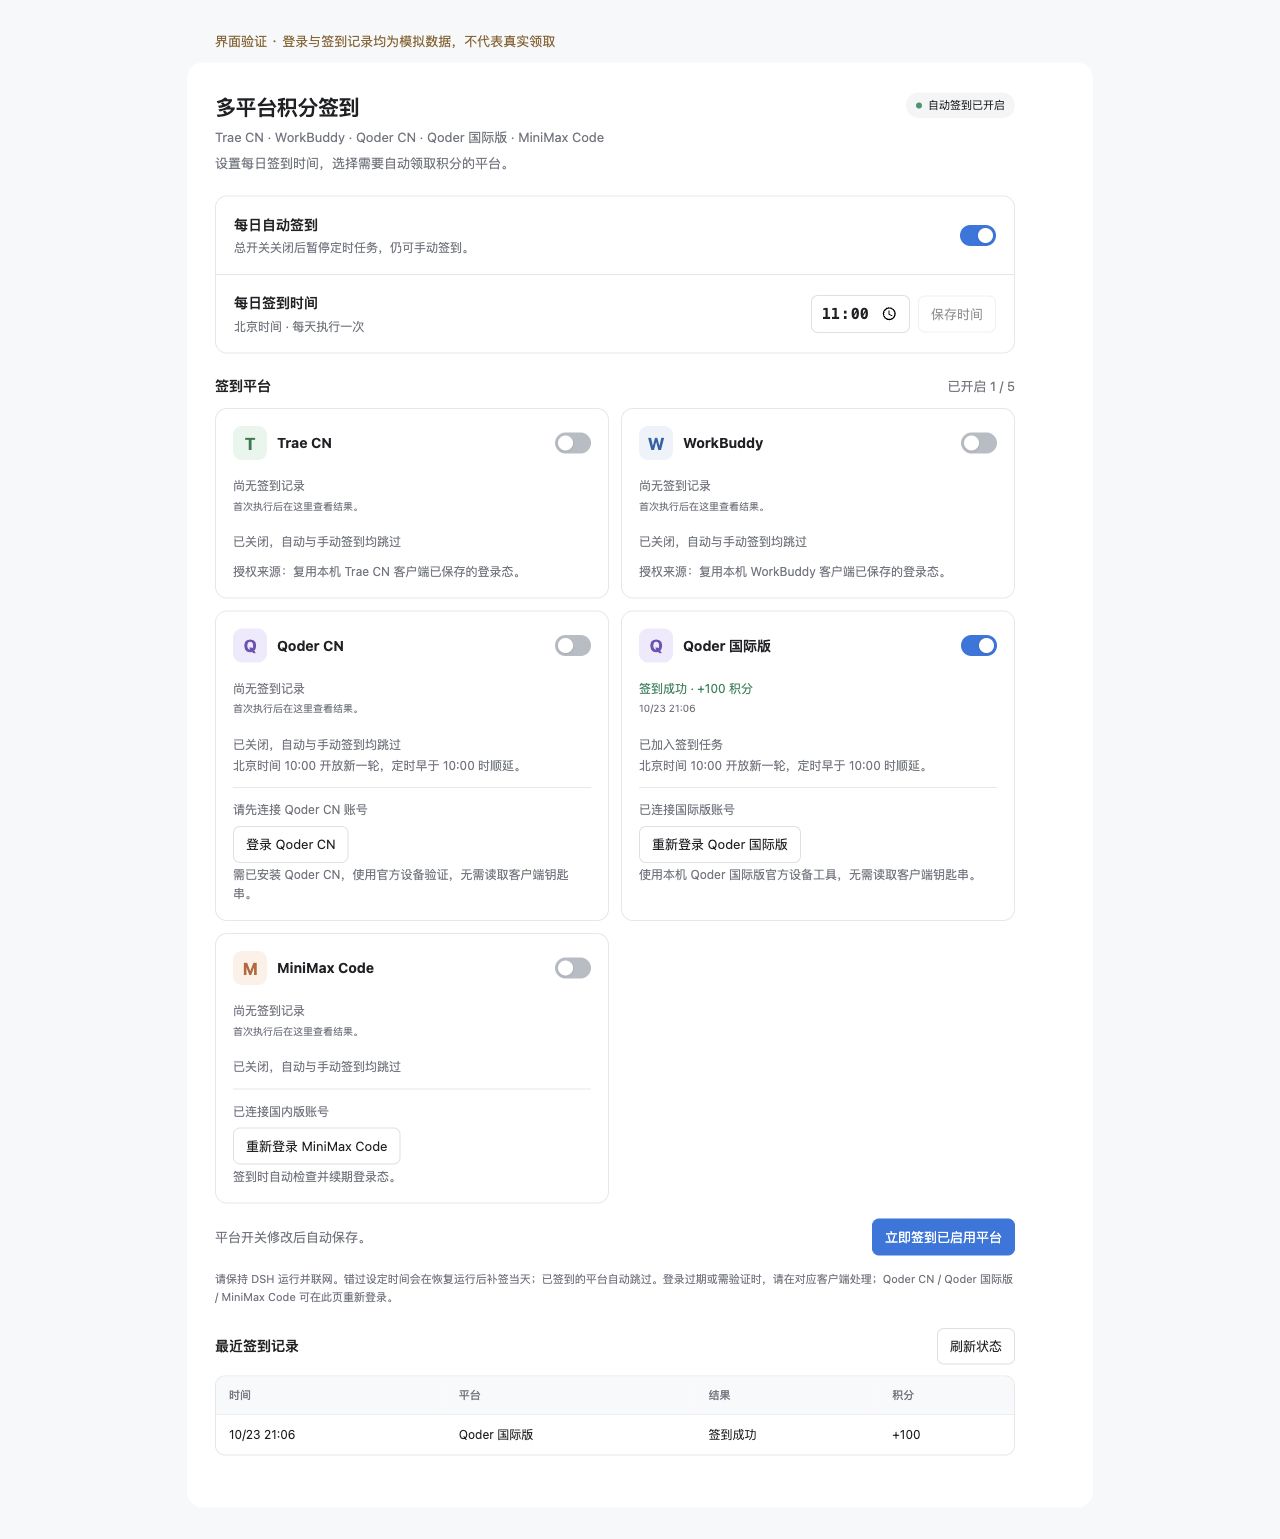The height and width of the screenshot is (1539, 1280).
Task: Click the Trae CN green T icon
Action: coord(250,443)
